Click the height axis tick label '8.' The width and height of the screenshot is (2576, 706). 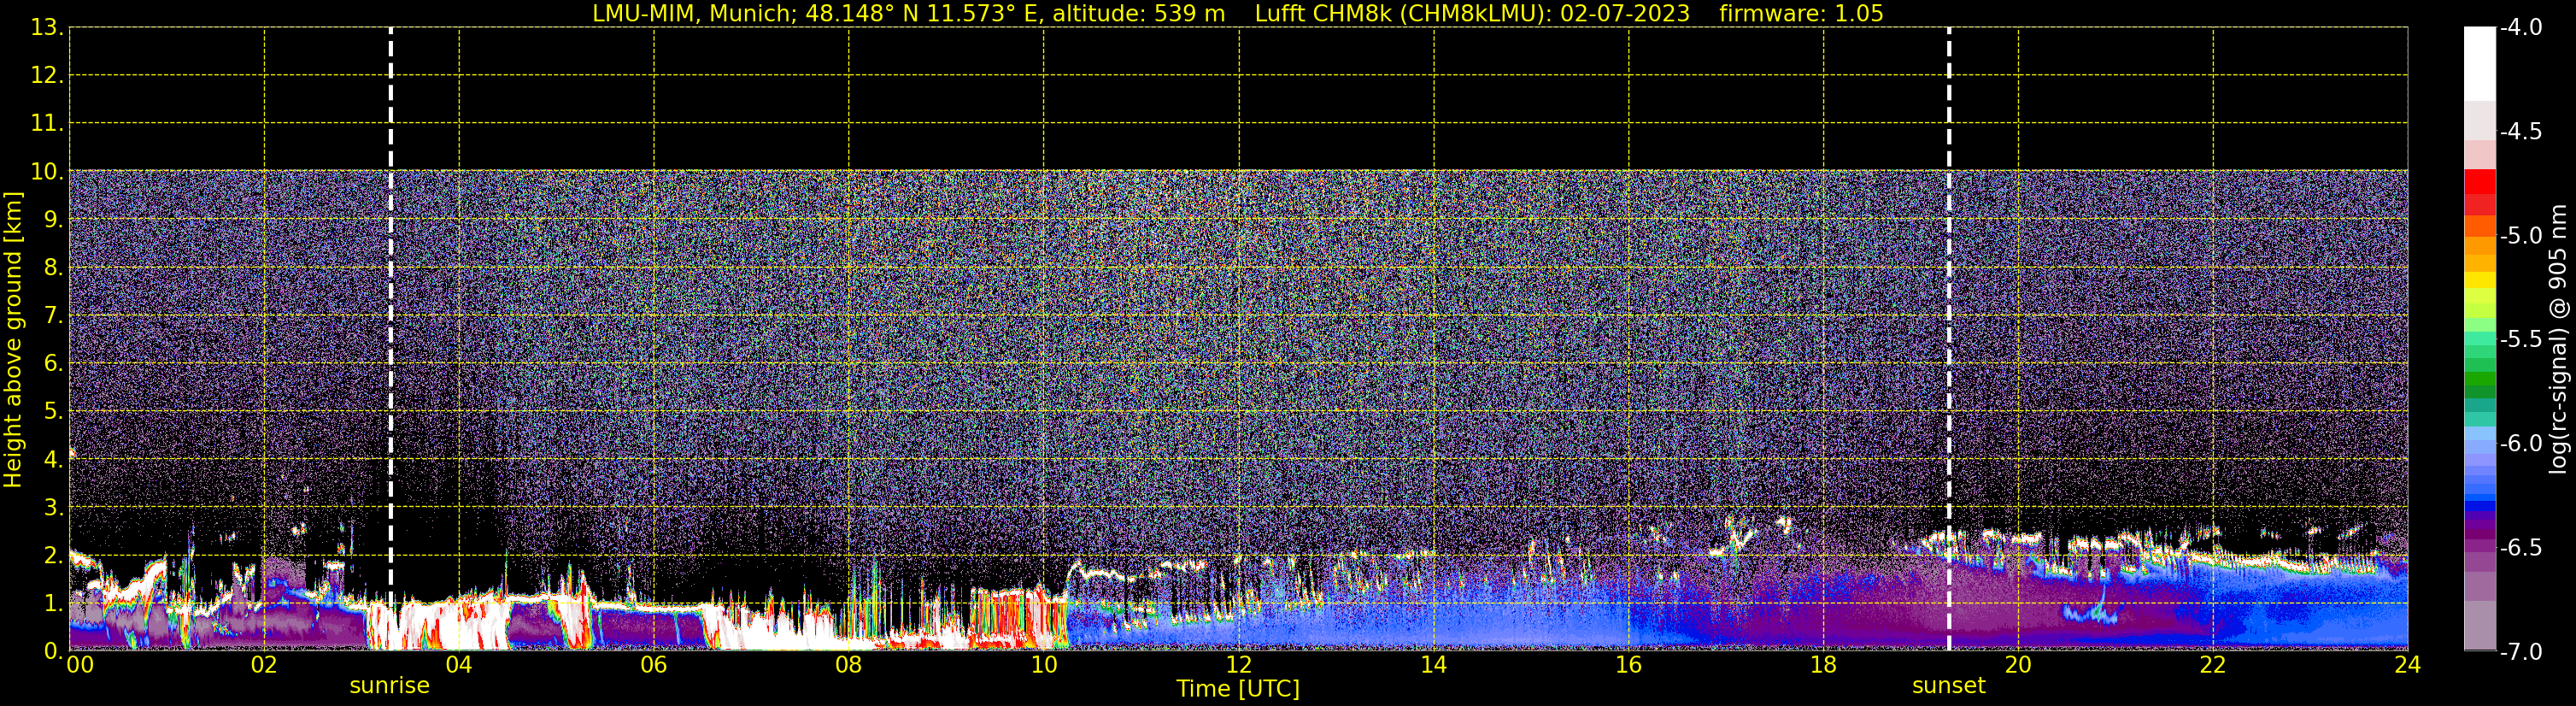pyautogui.click(x=53, y=268)
